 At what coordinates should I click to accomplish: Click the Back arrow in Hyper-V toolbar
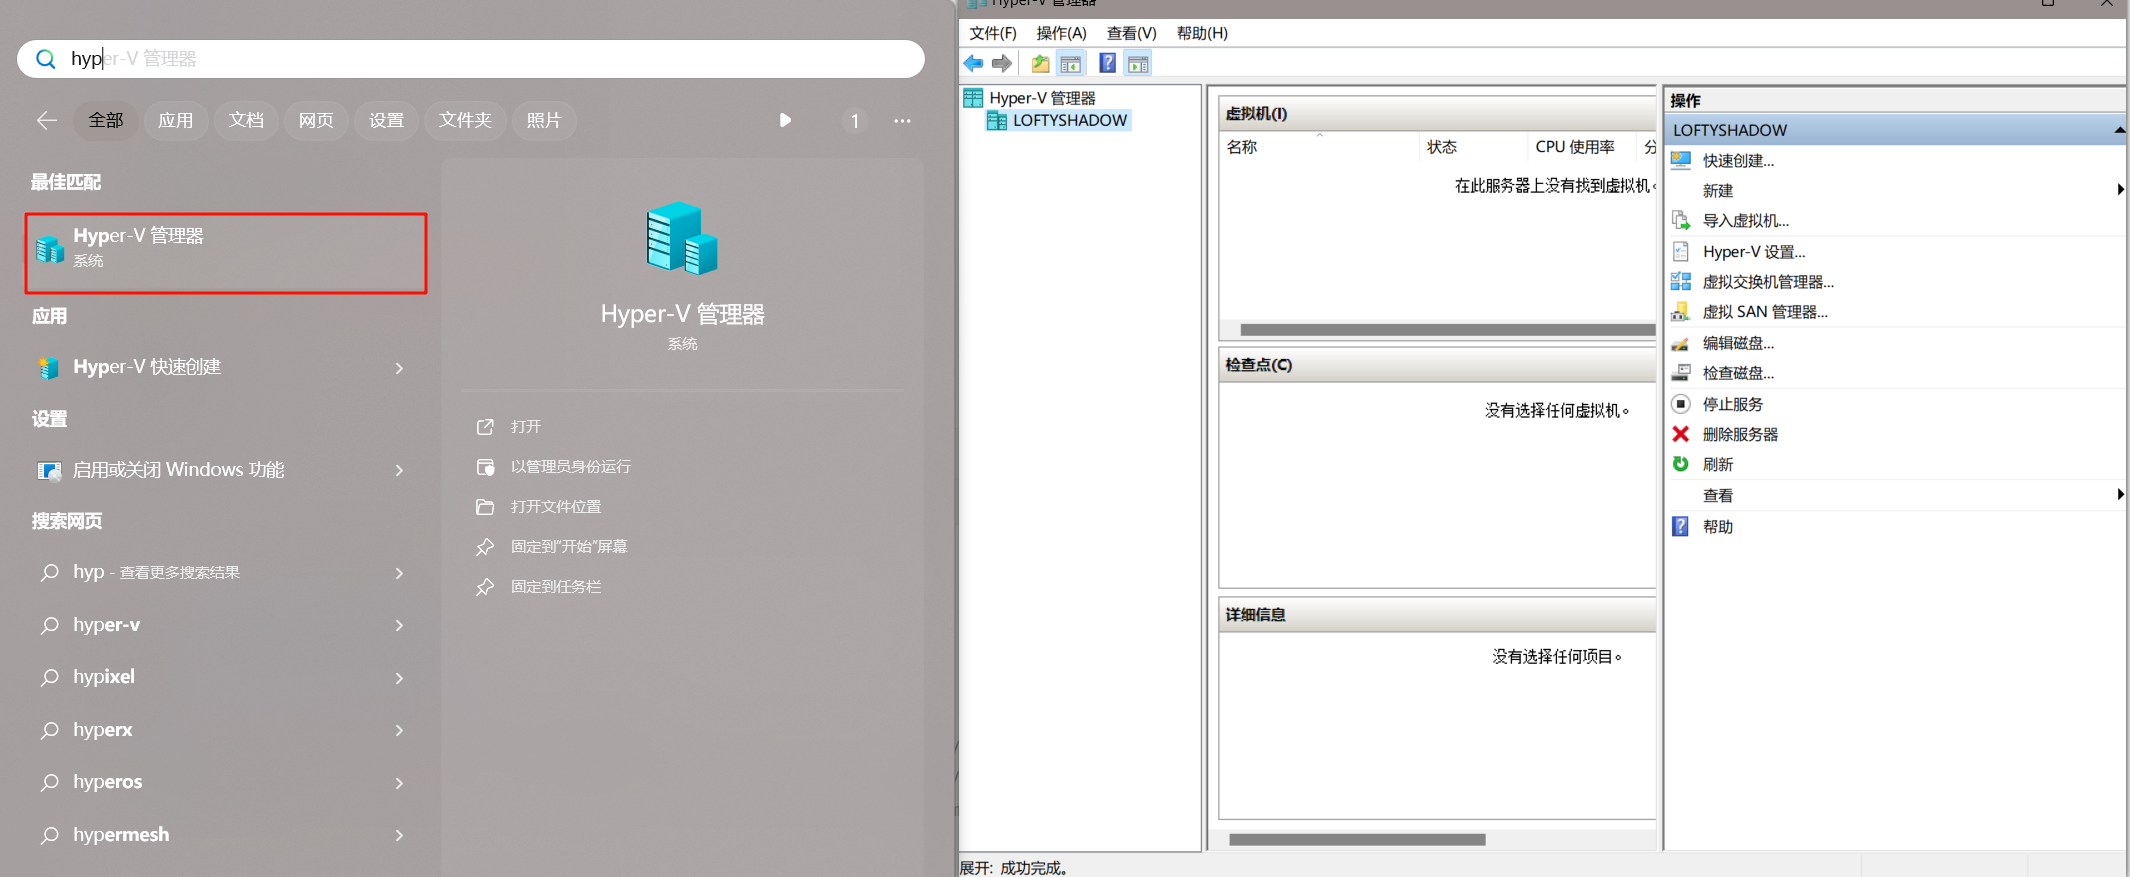973,64
